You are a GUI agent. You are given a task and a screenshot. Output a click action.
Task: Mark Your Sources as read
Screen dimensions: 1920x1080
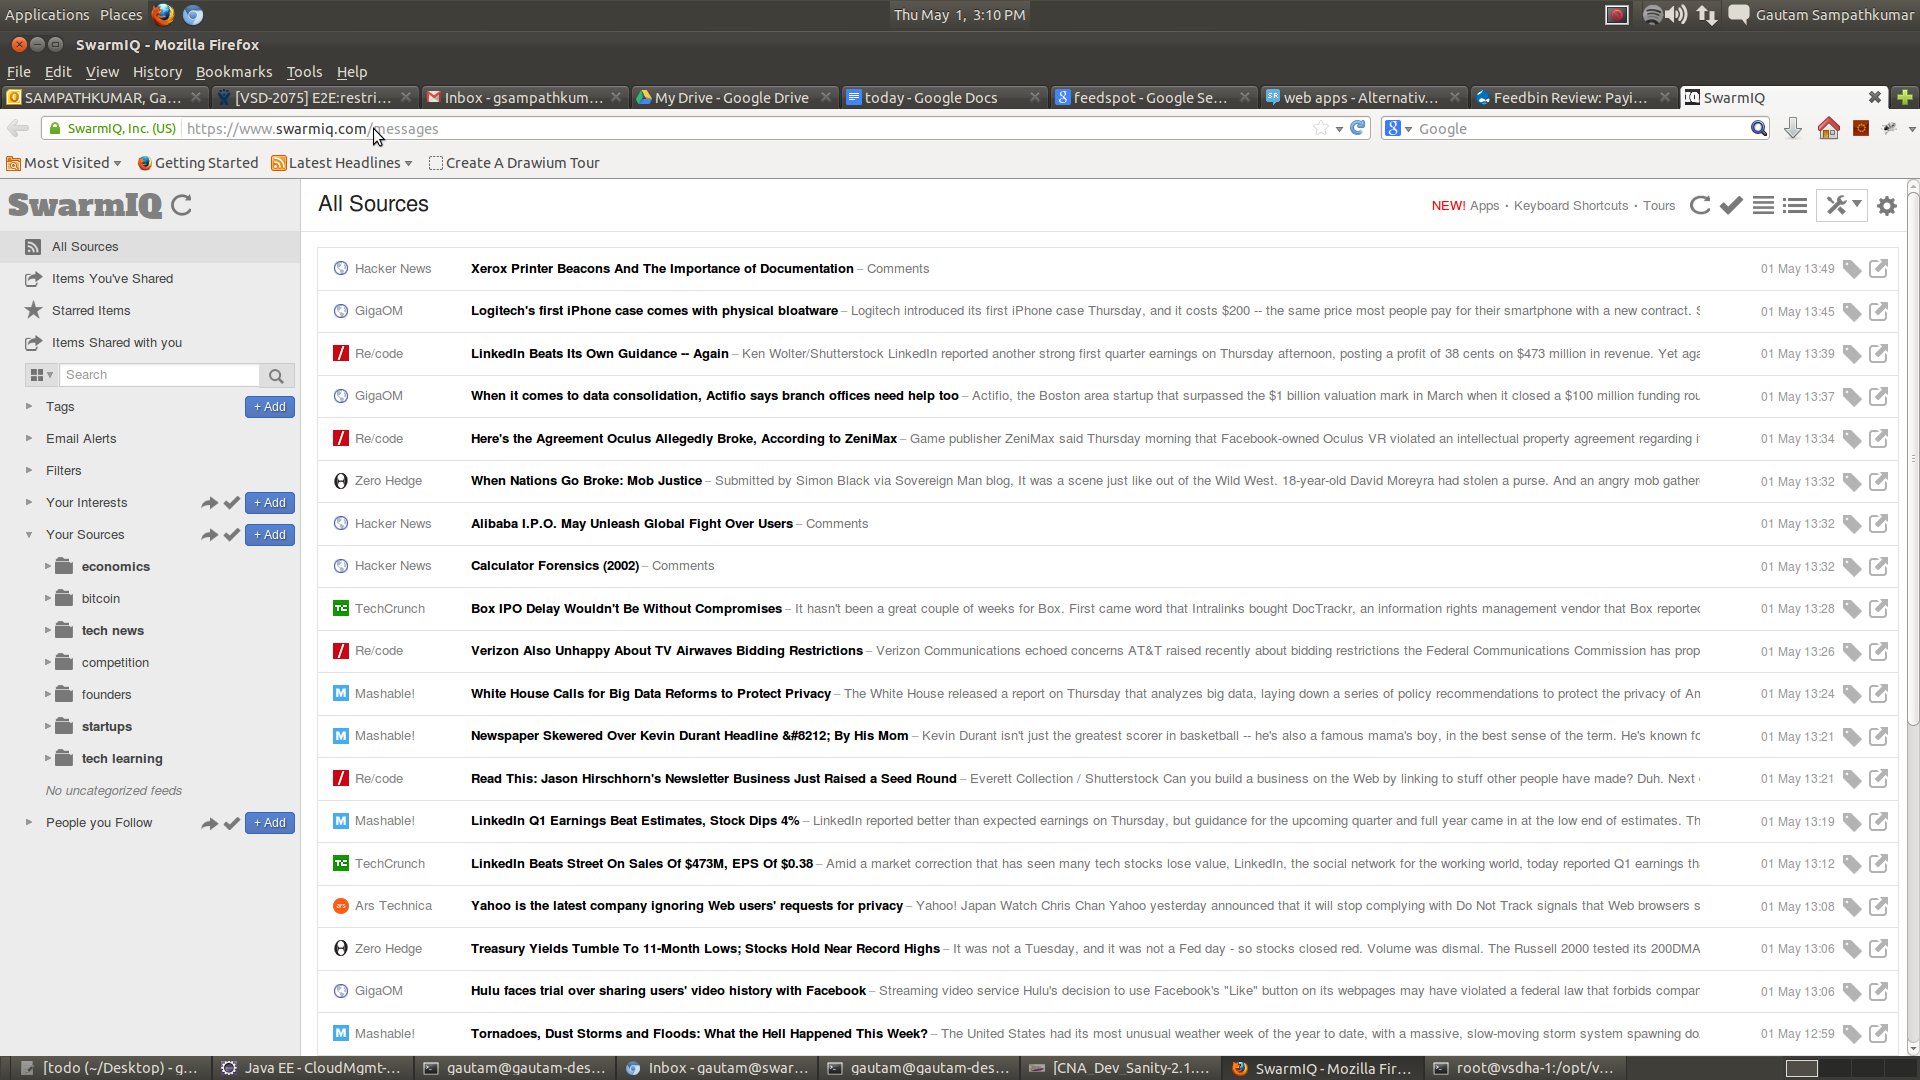pos(231,535)
